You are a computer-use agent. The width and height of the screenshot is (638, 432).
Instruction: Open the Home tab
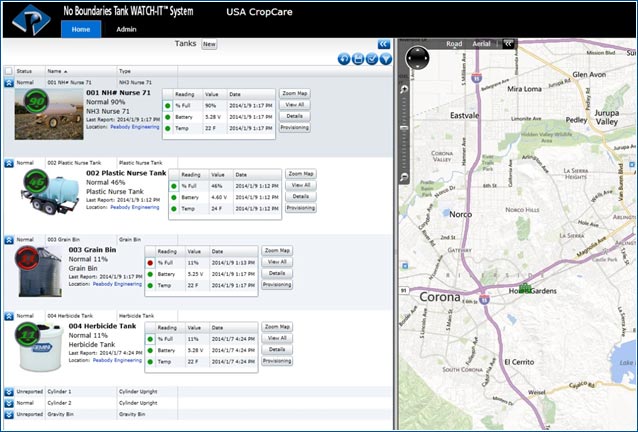click(81, 29)
